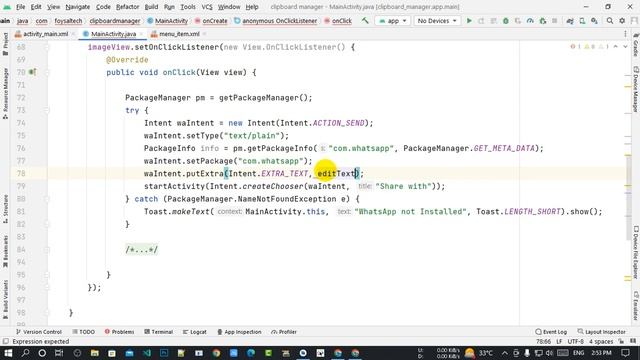The image size is (640, 360).
Task: Open App Inspection tool window
Action: click(x=239, y=332)
